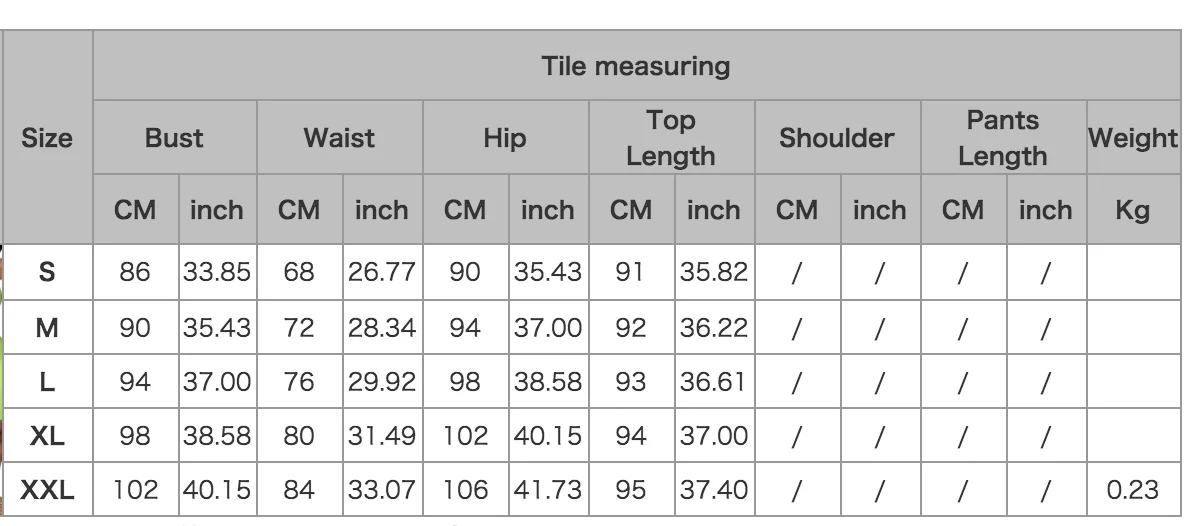Click the 37.40 top length inch value
Screen dimensions: 1198x526
coord(714,489)
